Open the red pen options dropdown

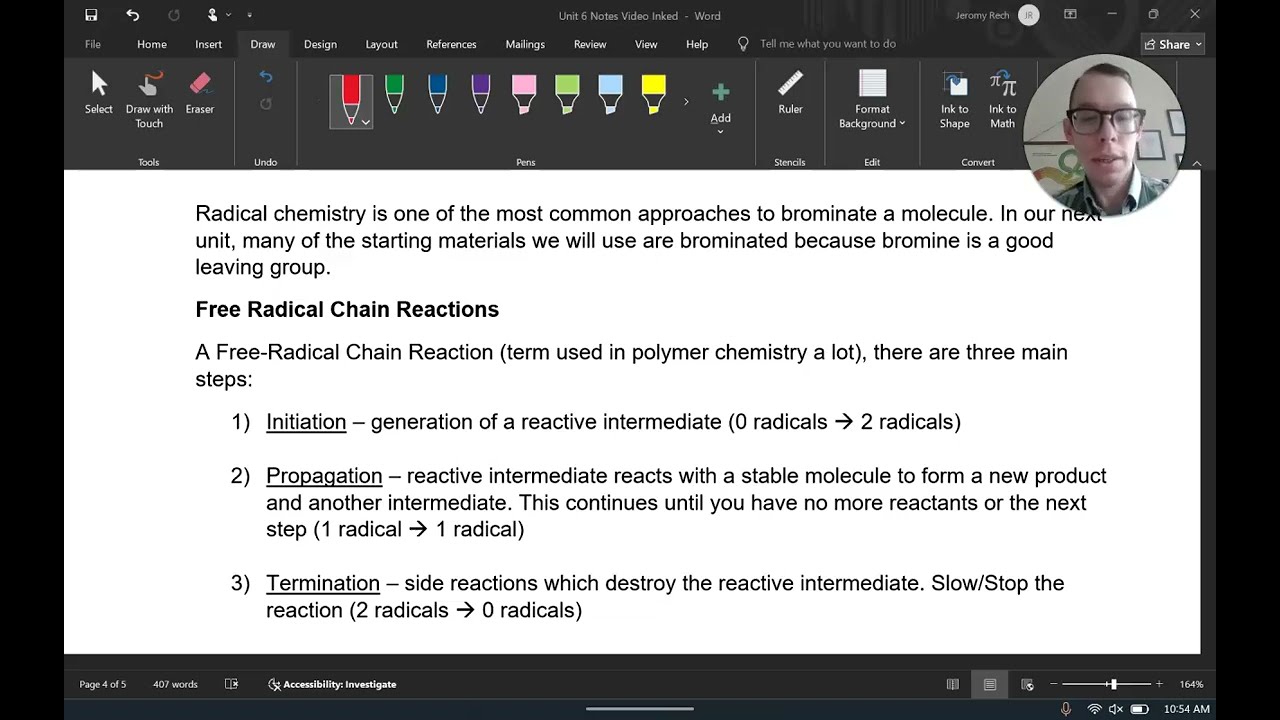click(x=366, y=122)
